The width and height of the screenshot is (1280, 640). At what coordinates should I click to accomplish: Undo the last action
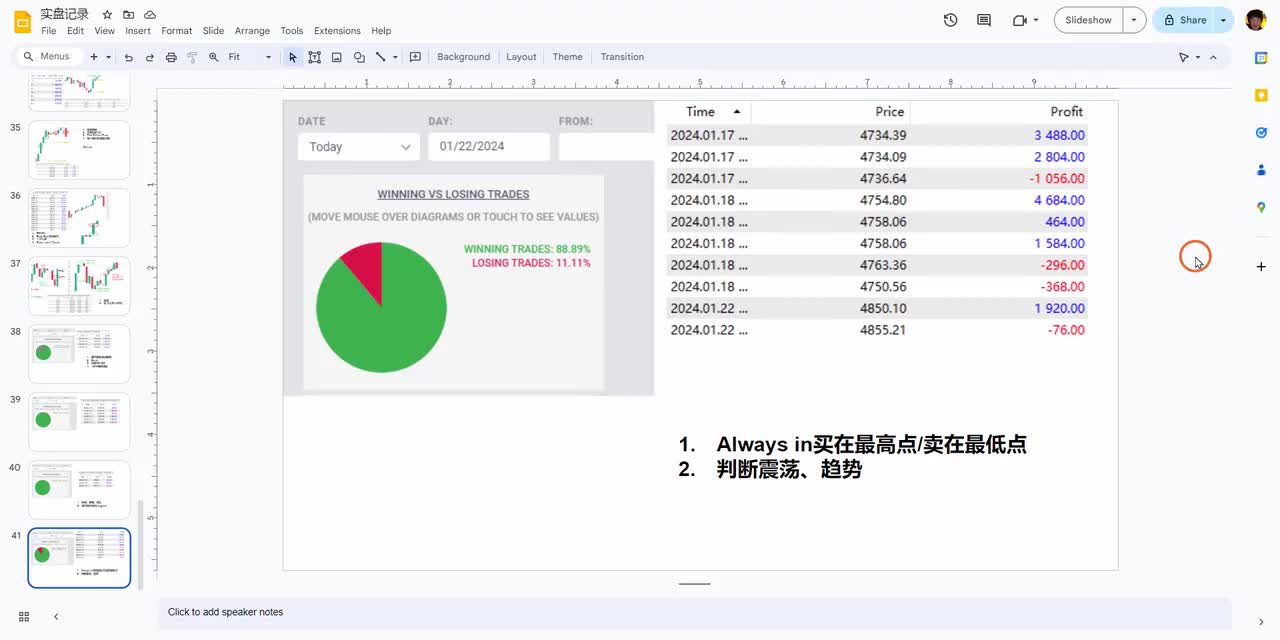(128, 57)
